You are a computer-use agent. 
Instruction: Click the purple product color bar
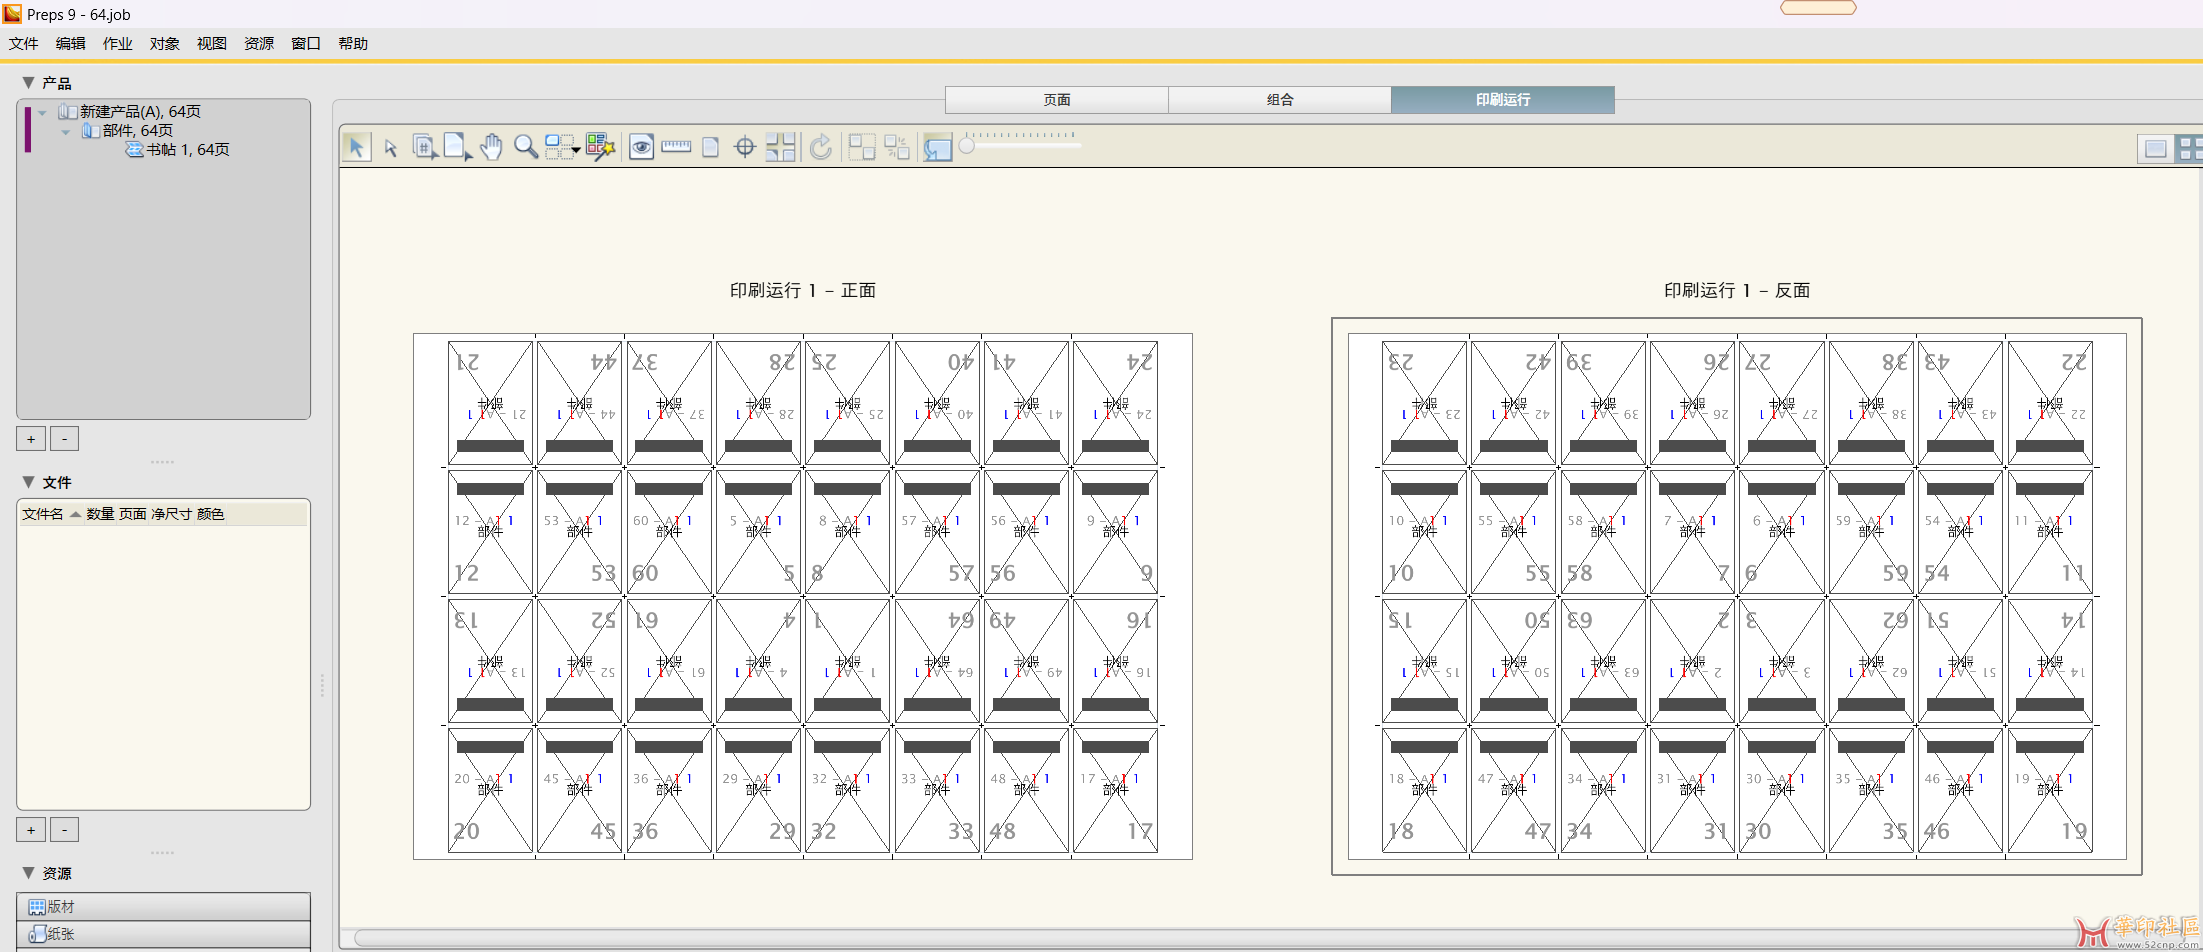(x=28, y=129)
